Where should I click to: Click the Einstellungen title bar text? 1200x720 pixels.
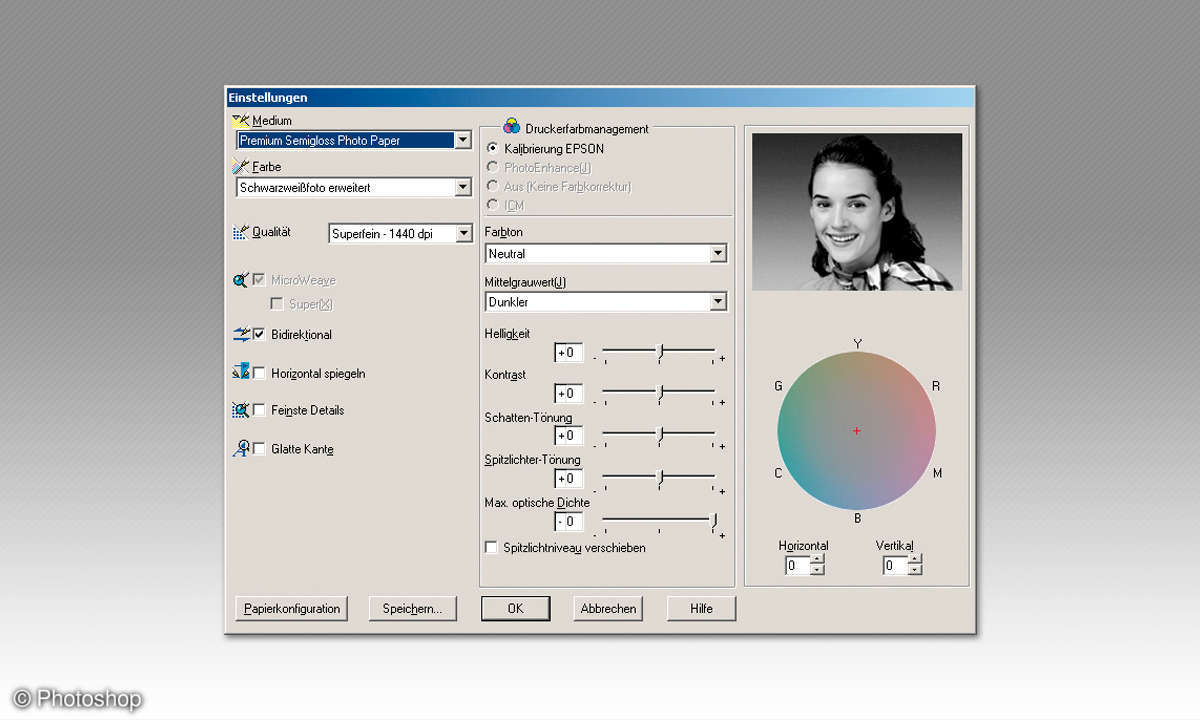(268, 97)
